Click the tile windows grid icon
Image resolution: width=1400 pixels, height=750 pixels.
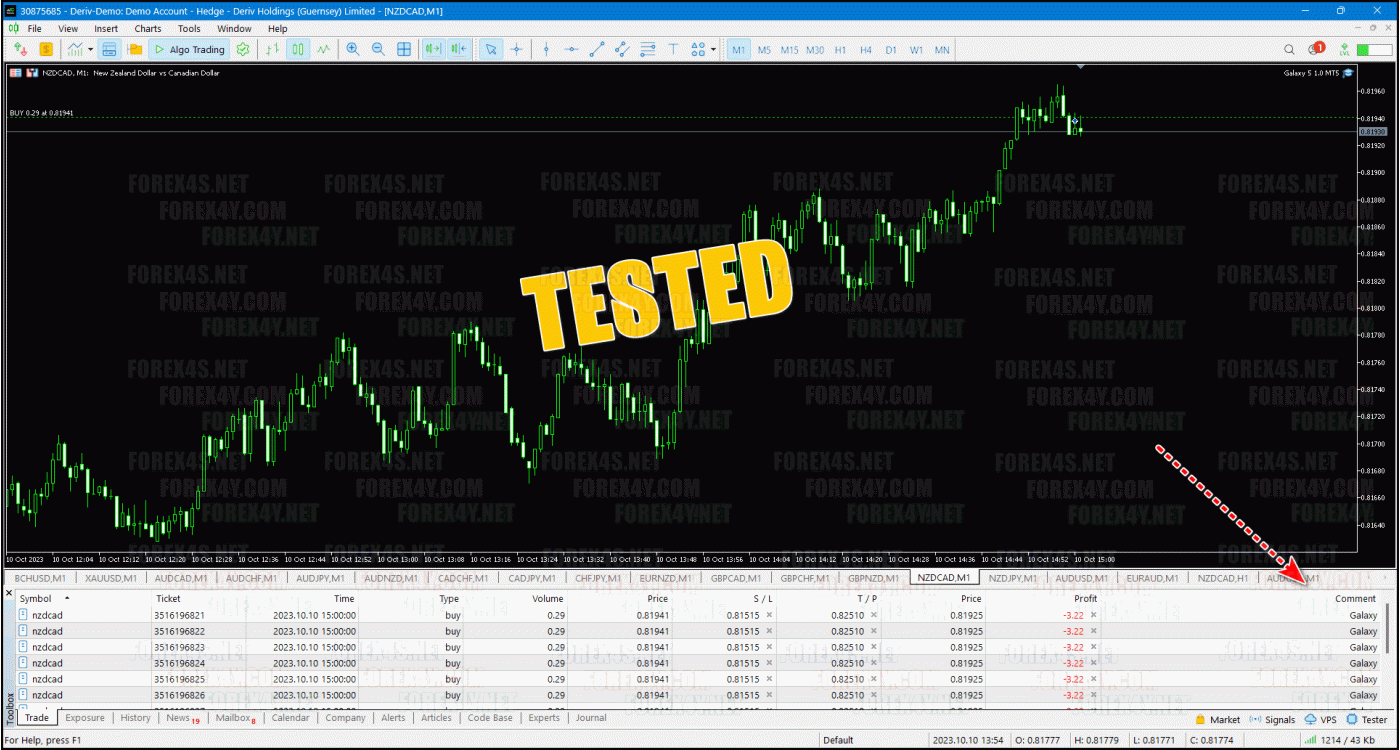[x=404, y=49]
